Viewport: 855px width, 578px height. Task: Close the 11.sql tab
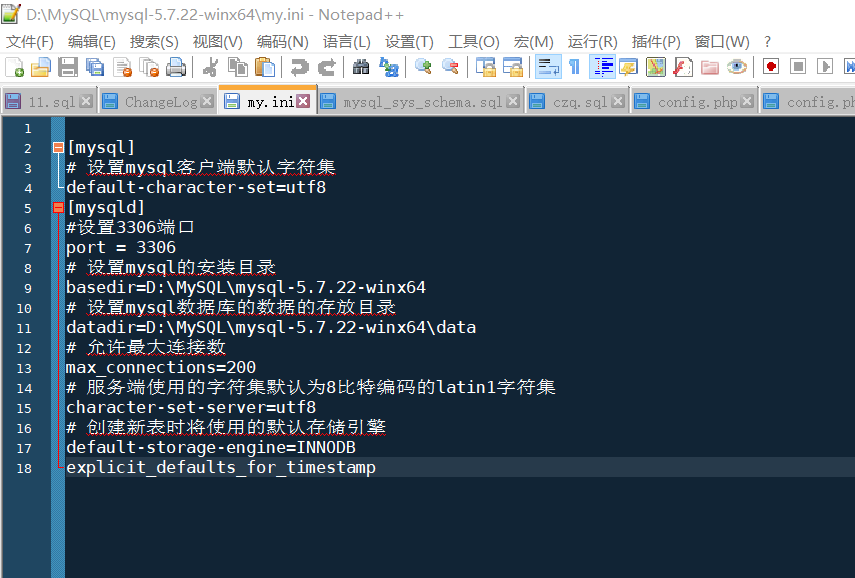86,101
